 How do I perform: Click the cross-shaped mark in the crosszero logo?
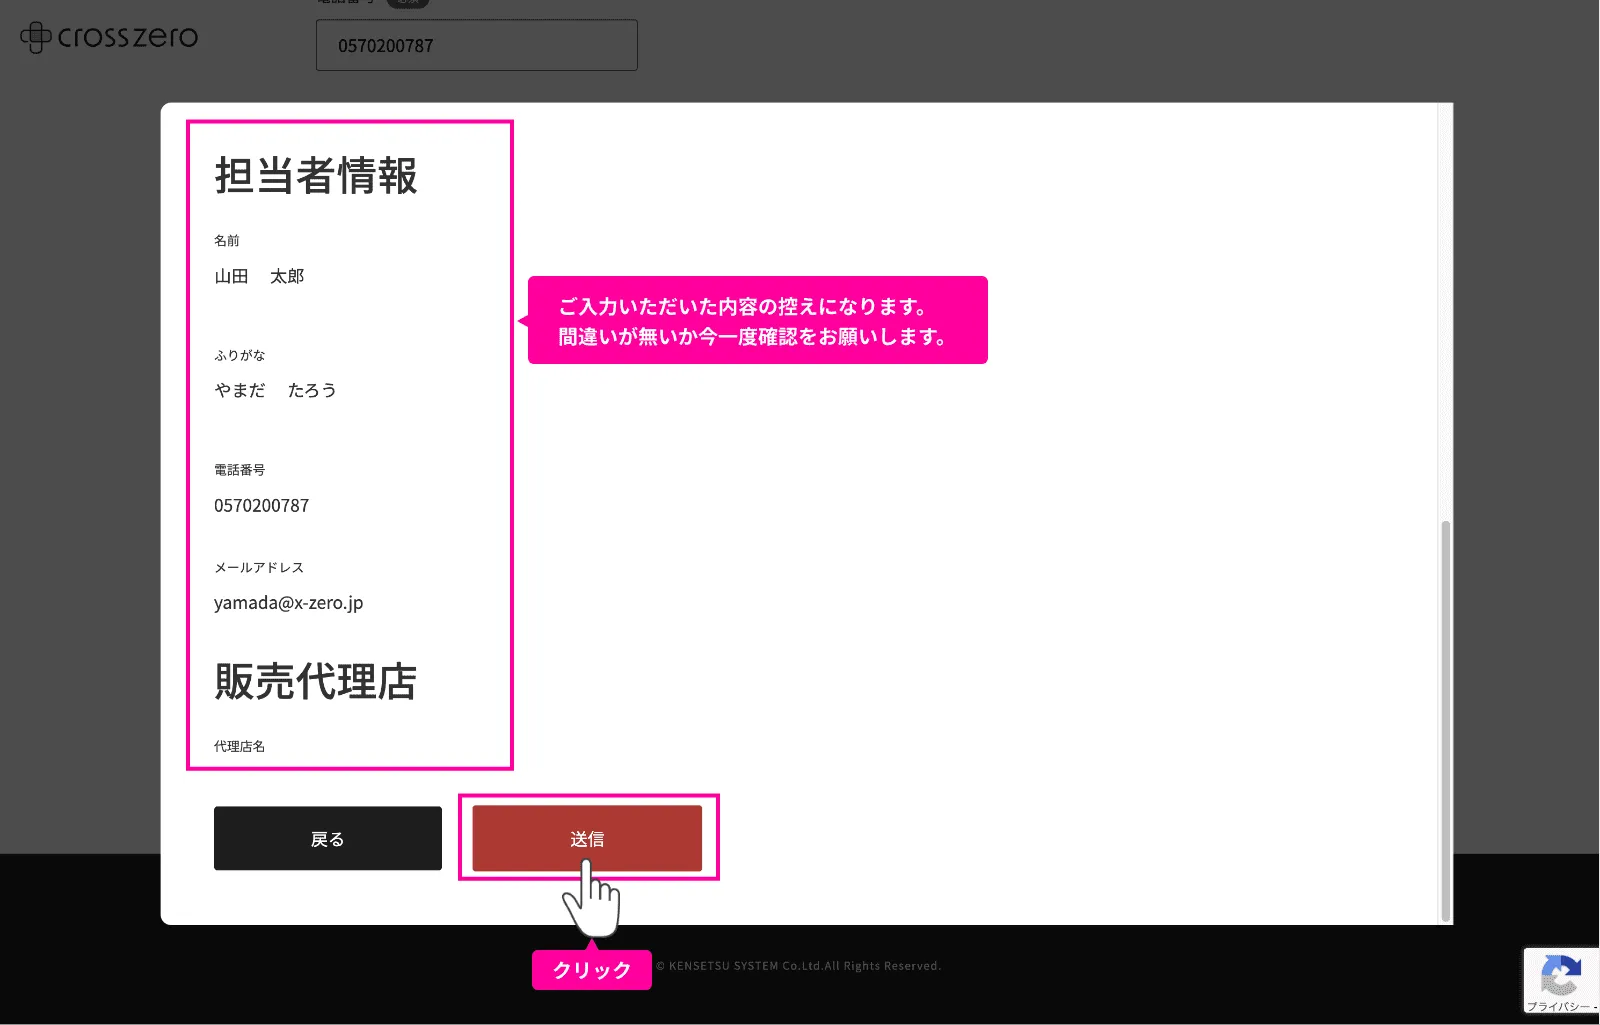tap(36, 37)
